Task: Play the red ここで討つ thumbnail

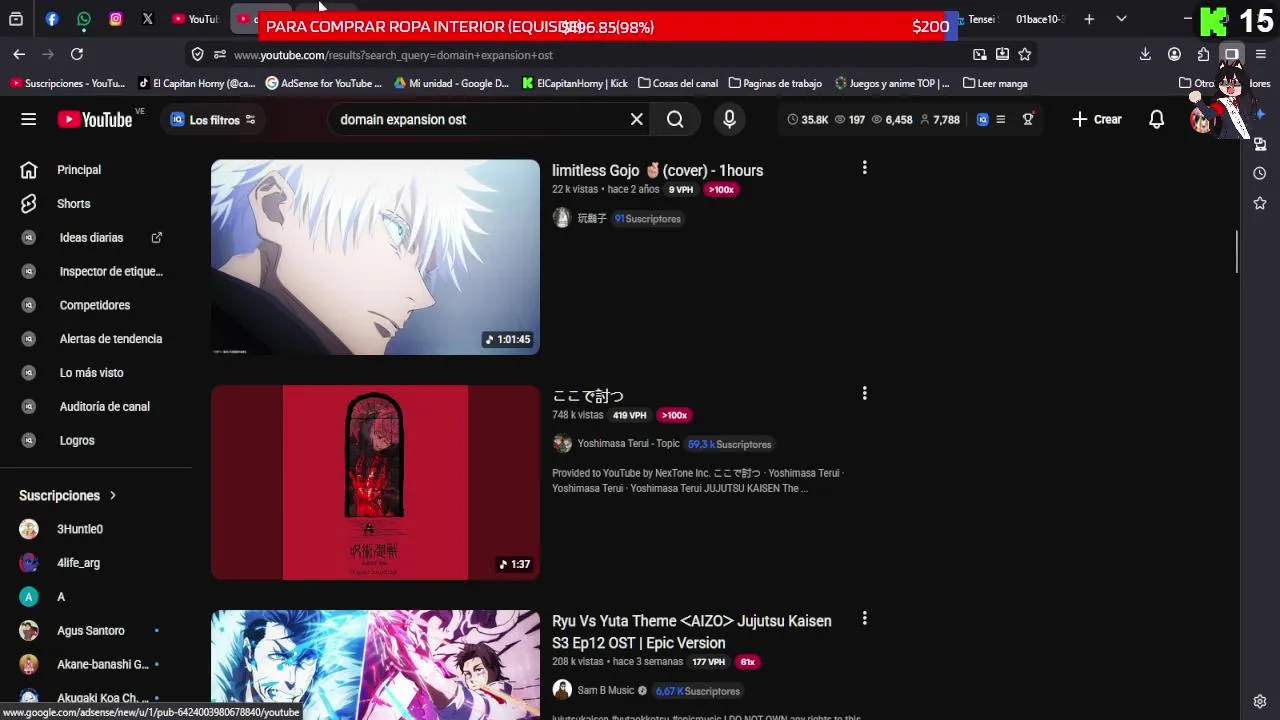Action: tap(375, 482)
